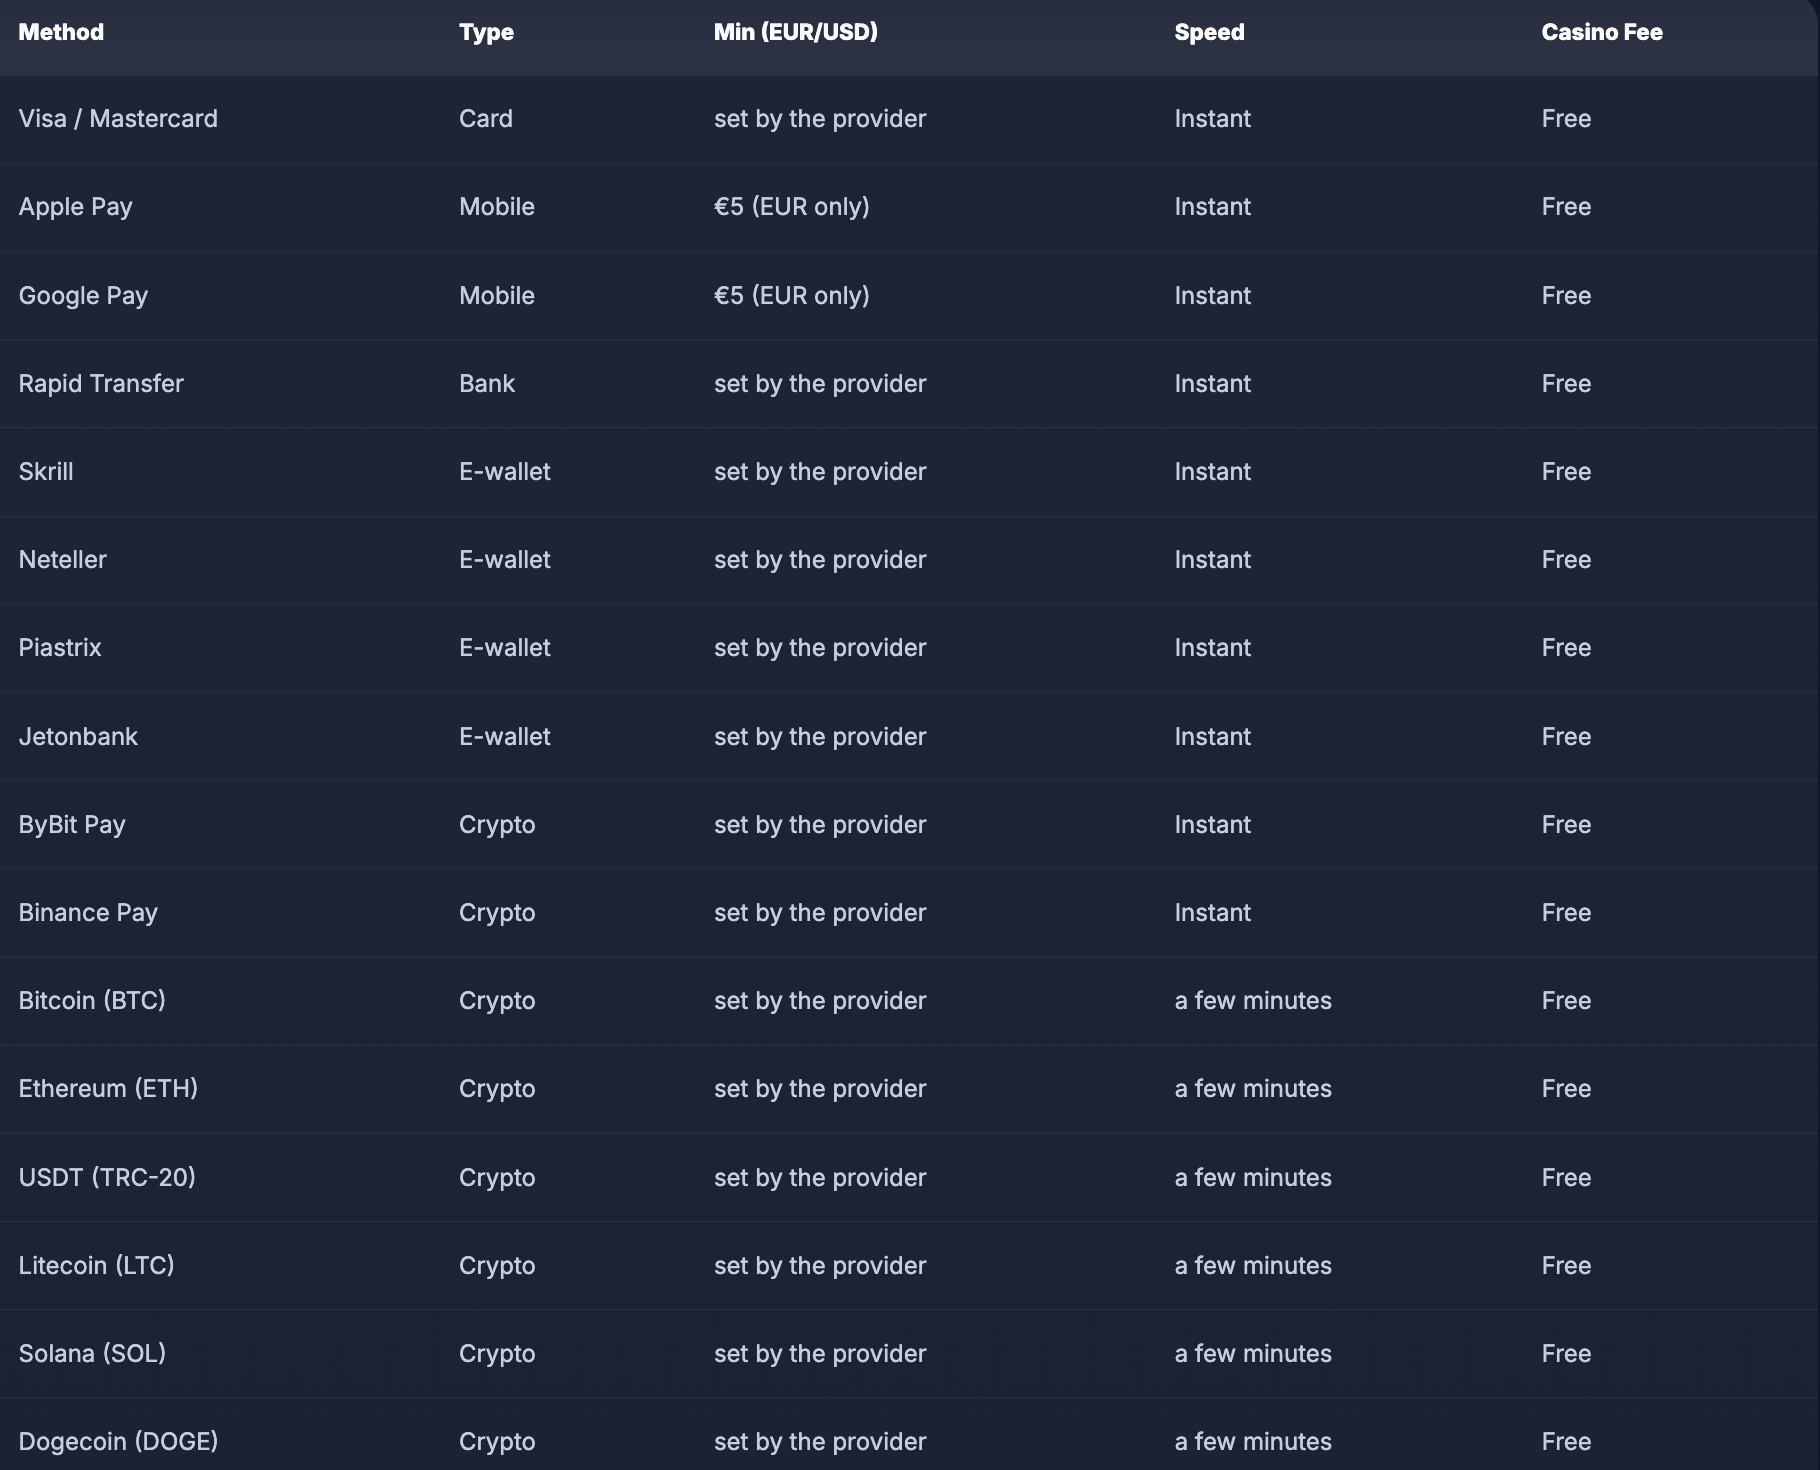Click the Speed column header
1820x1470 pixels.
(1209, 32)
